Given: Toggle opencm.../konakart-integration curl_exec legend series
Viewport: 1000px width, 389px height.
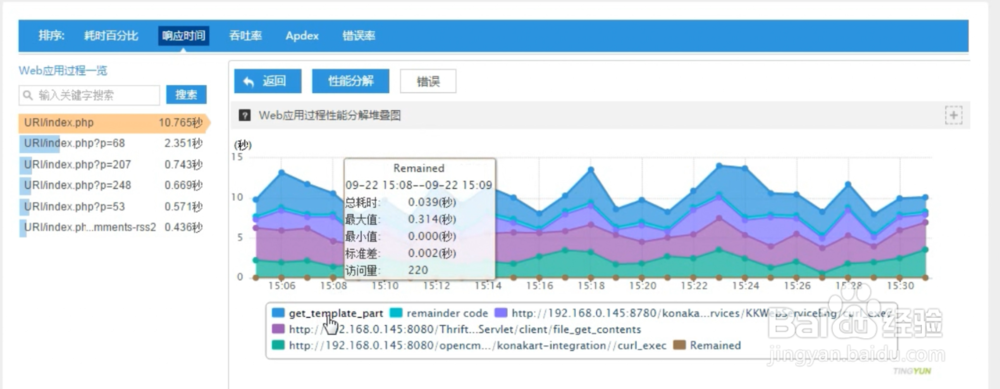Looking at the screenshot, I should (469, 345).
